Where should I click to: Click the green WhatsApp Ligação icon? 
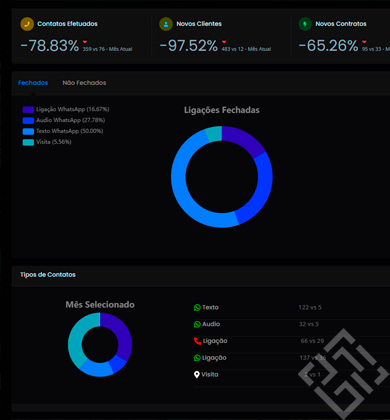[197, 358]
